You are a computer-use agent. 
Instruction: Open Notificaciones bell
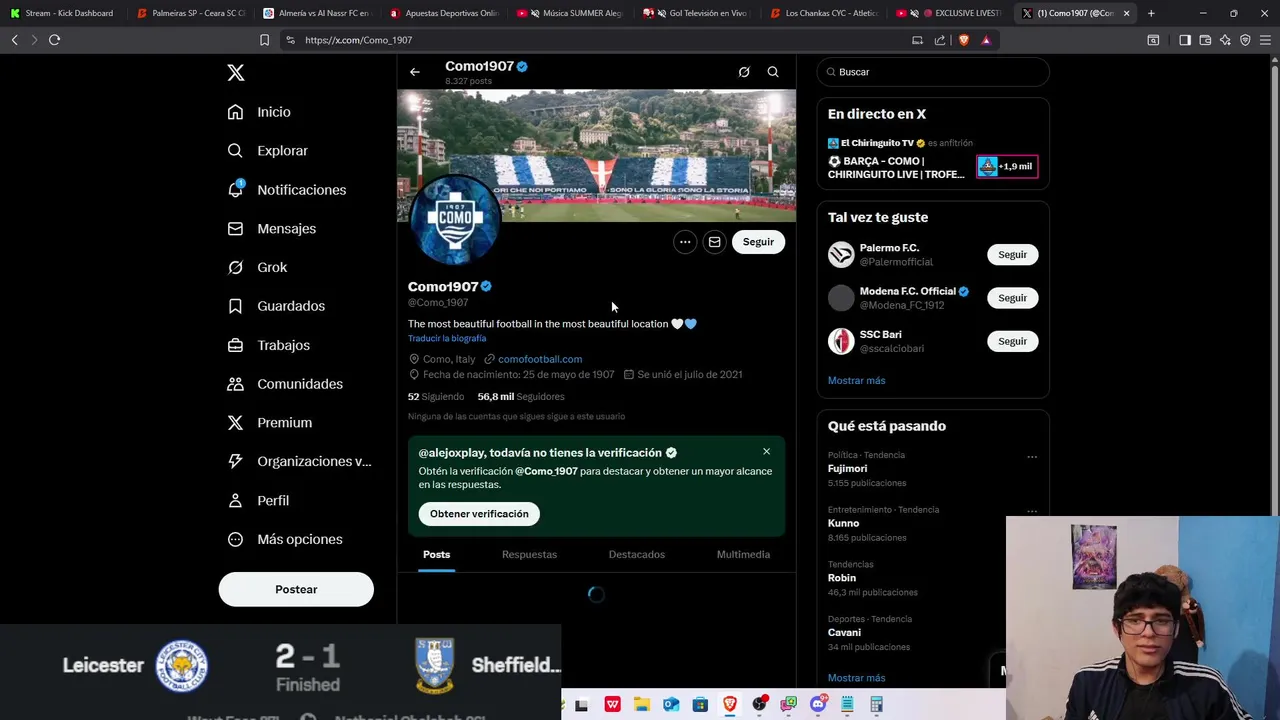pos(286,190)
